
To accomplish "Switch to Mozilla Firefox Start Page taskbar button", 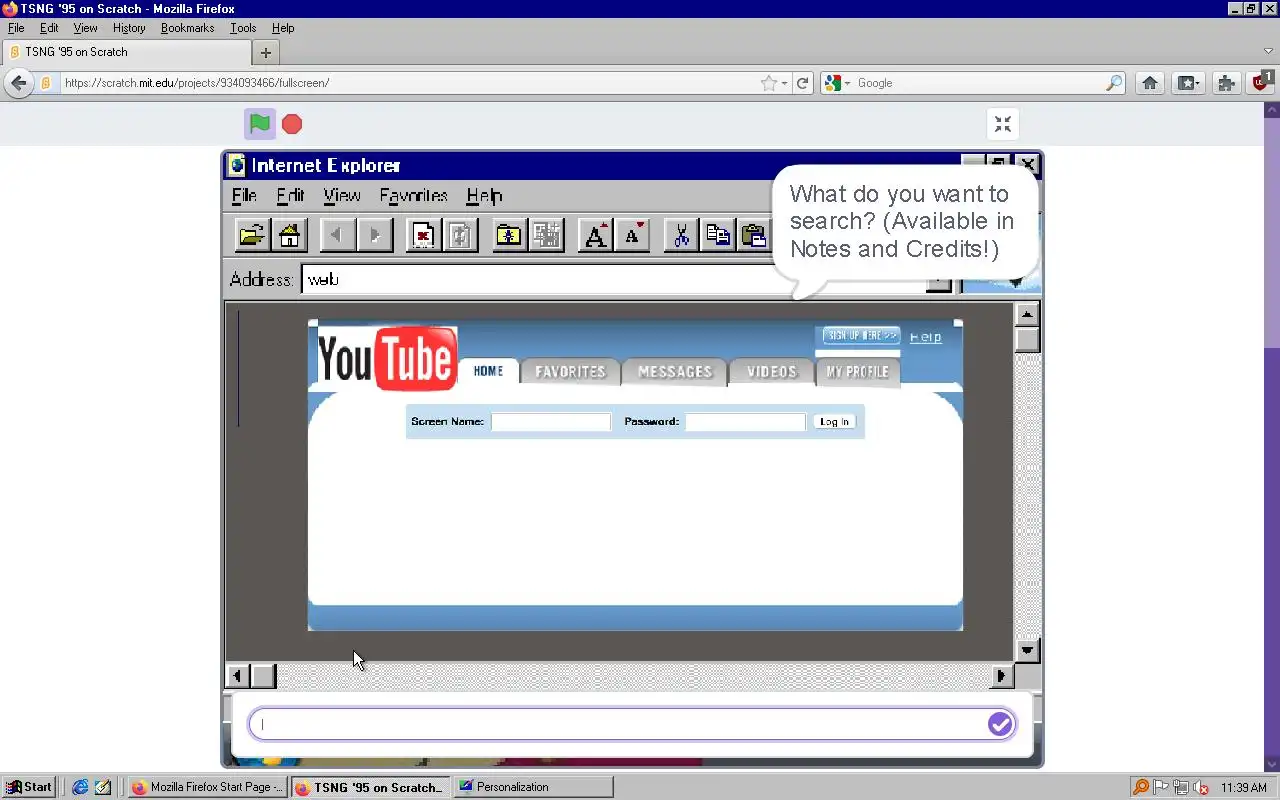I will click(x=208, y=787).
